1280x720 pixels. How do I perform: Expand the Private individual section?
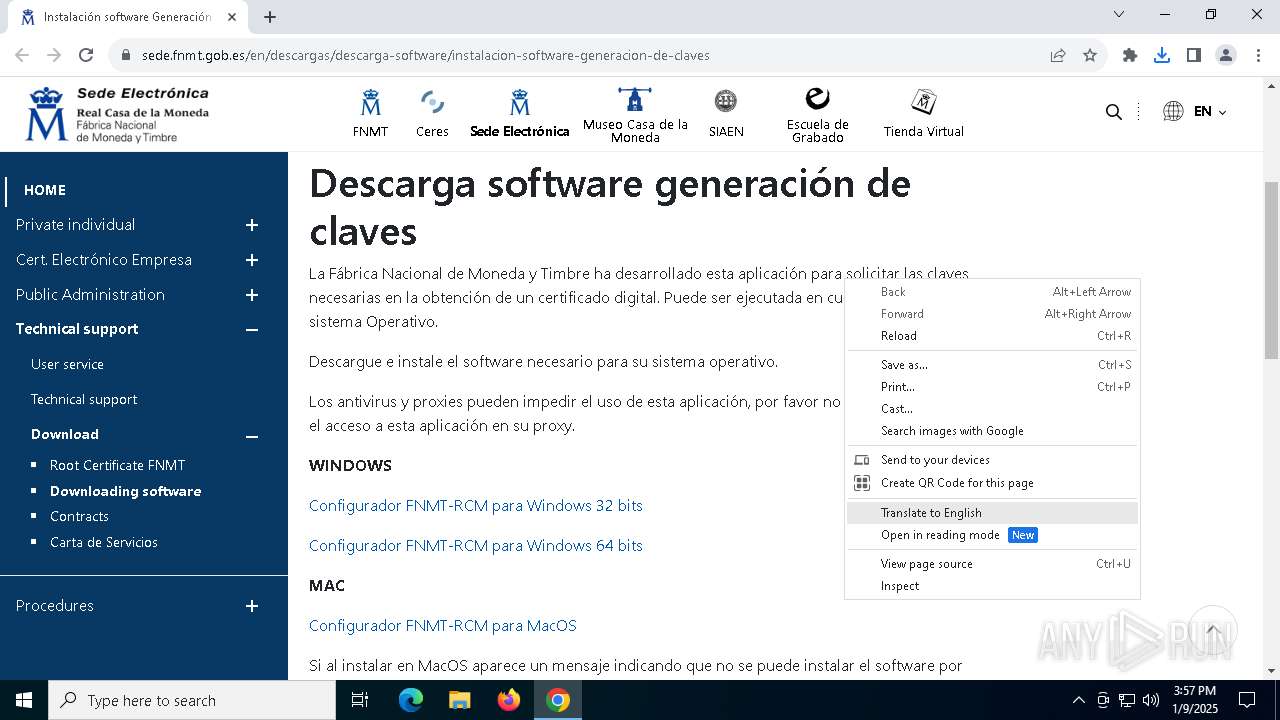pos(252,225)
